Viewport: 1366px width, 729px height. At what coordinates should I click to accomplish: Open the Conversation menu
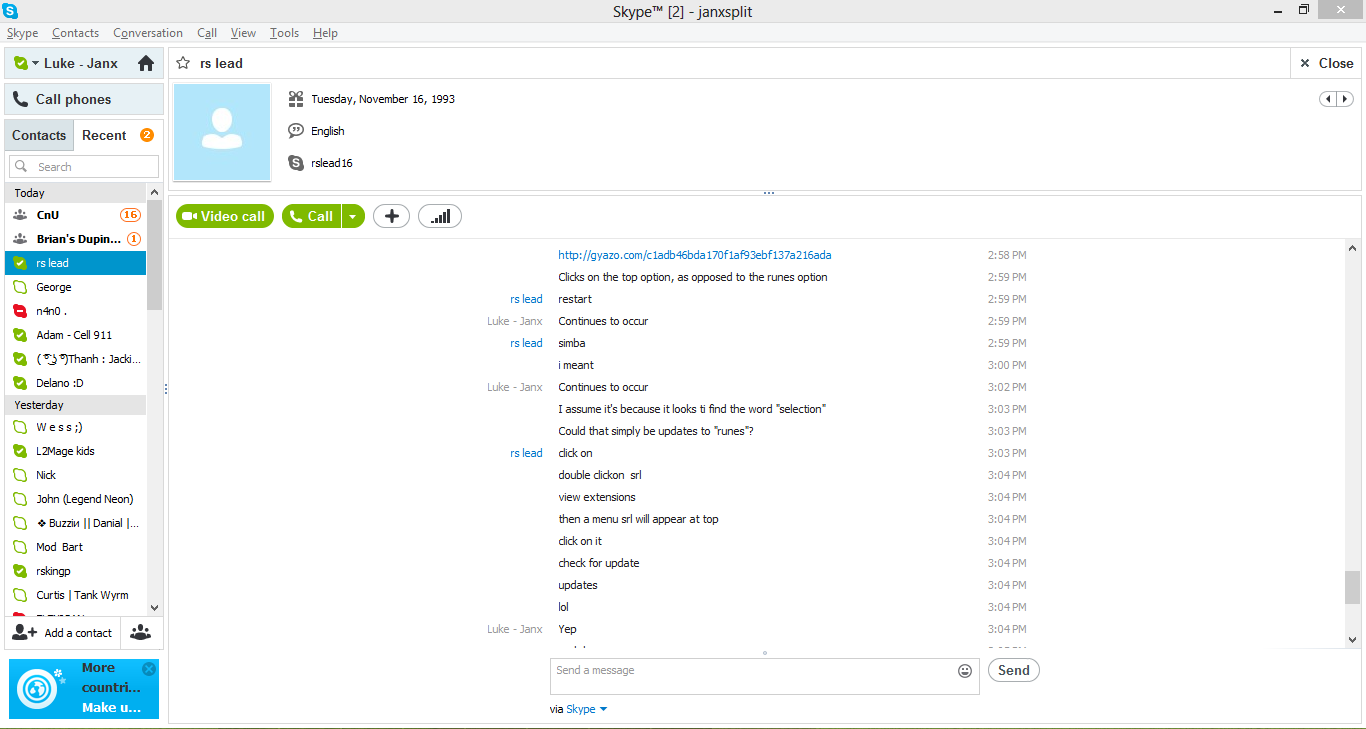point(148,33)
